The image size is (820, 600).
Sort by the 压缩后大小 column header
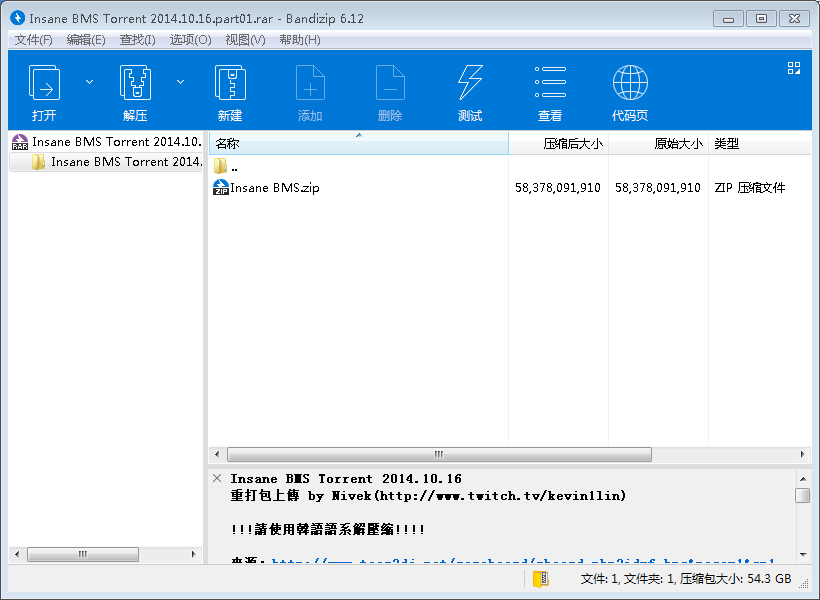point(559,143)
